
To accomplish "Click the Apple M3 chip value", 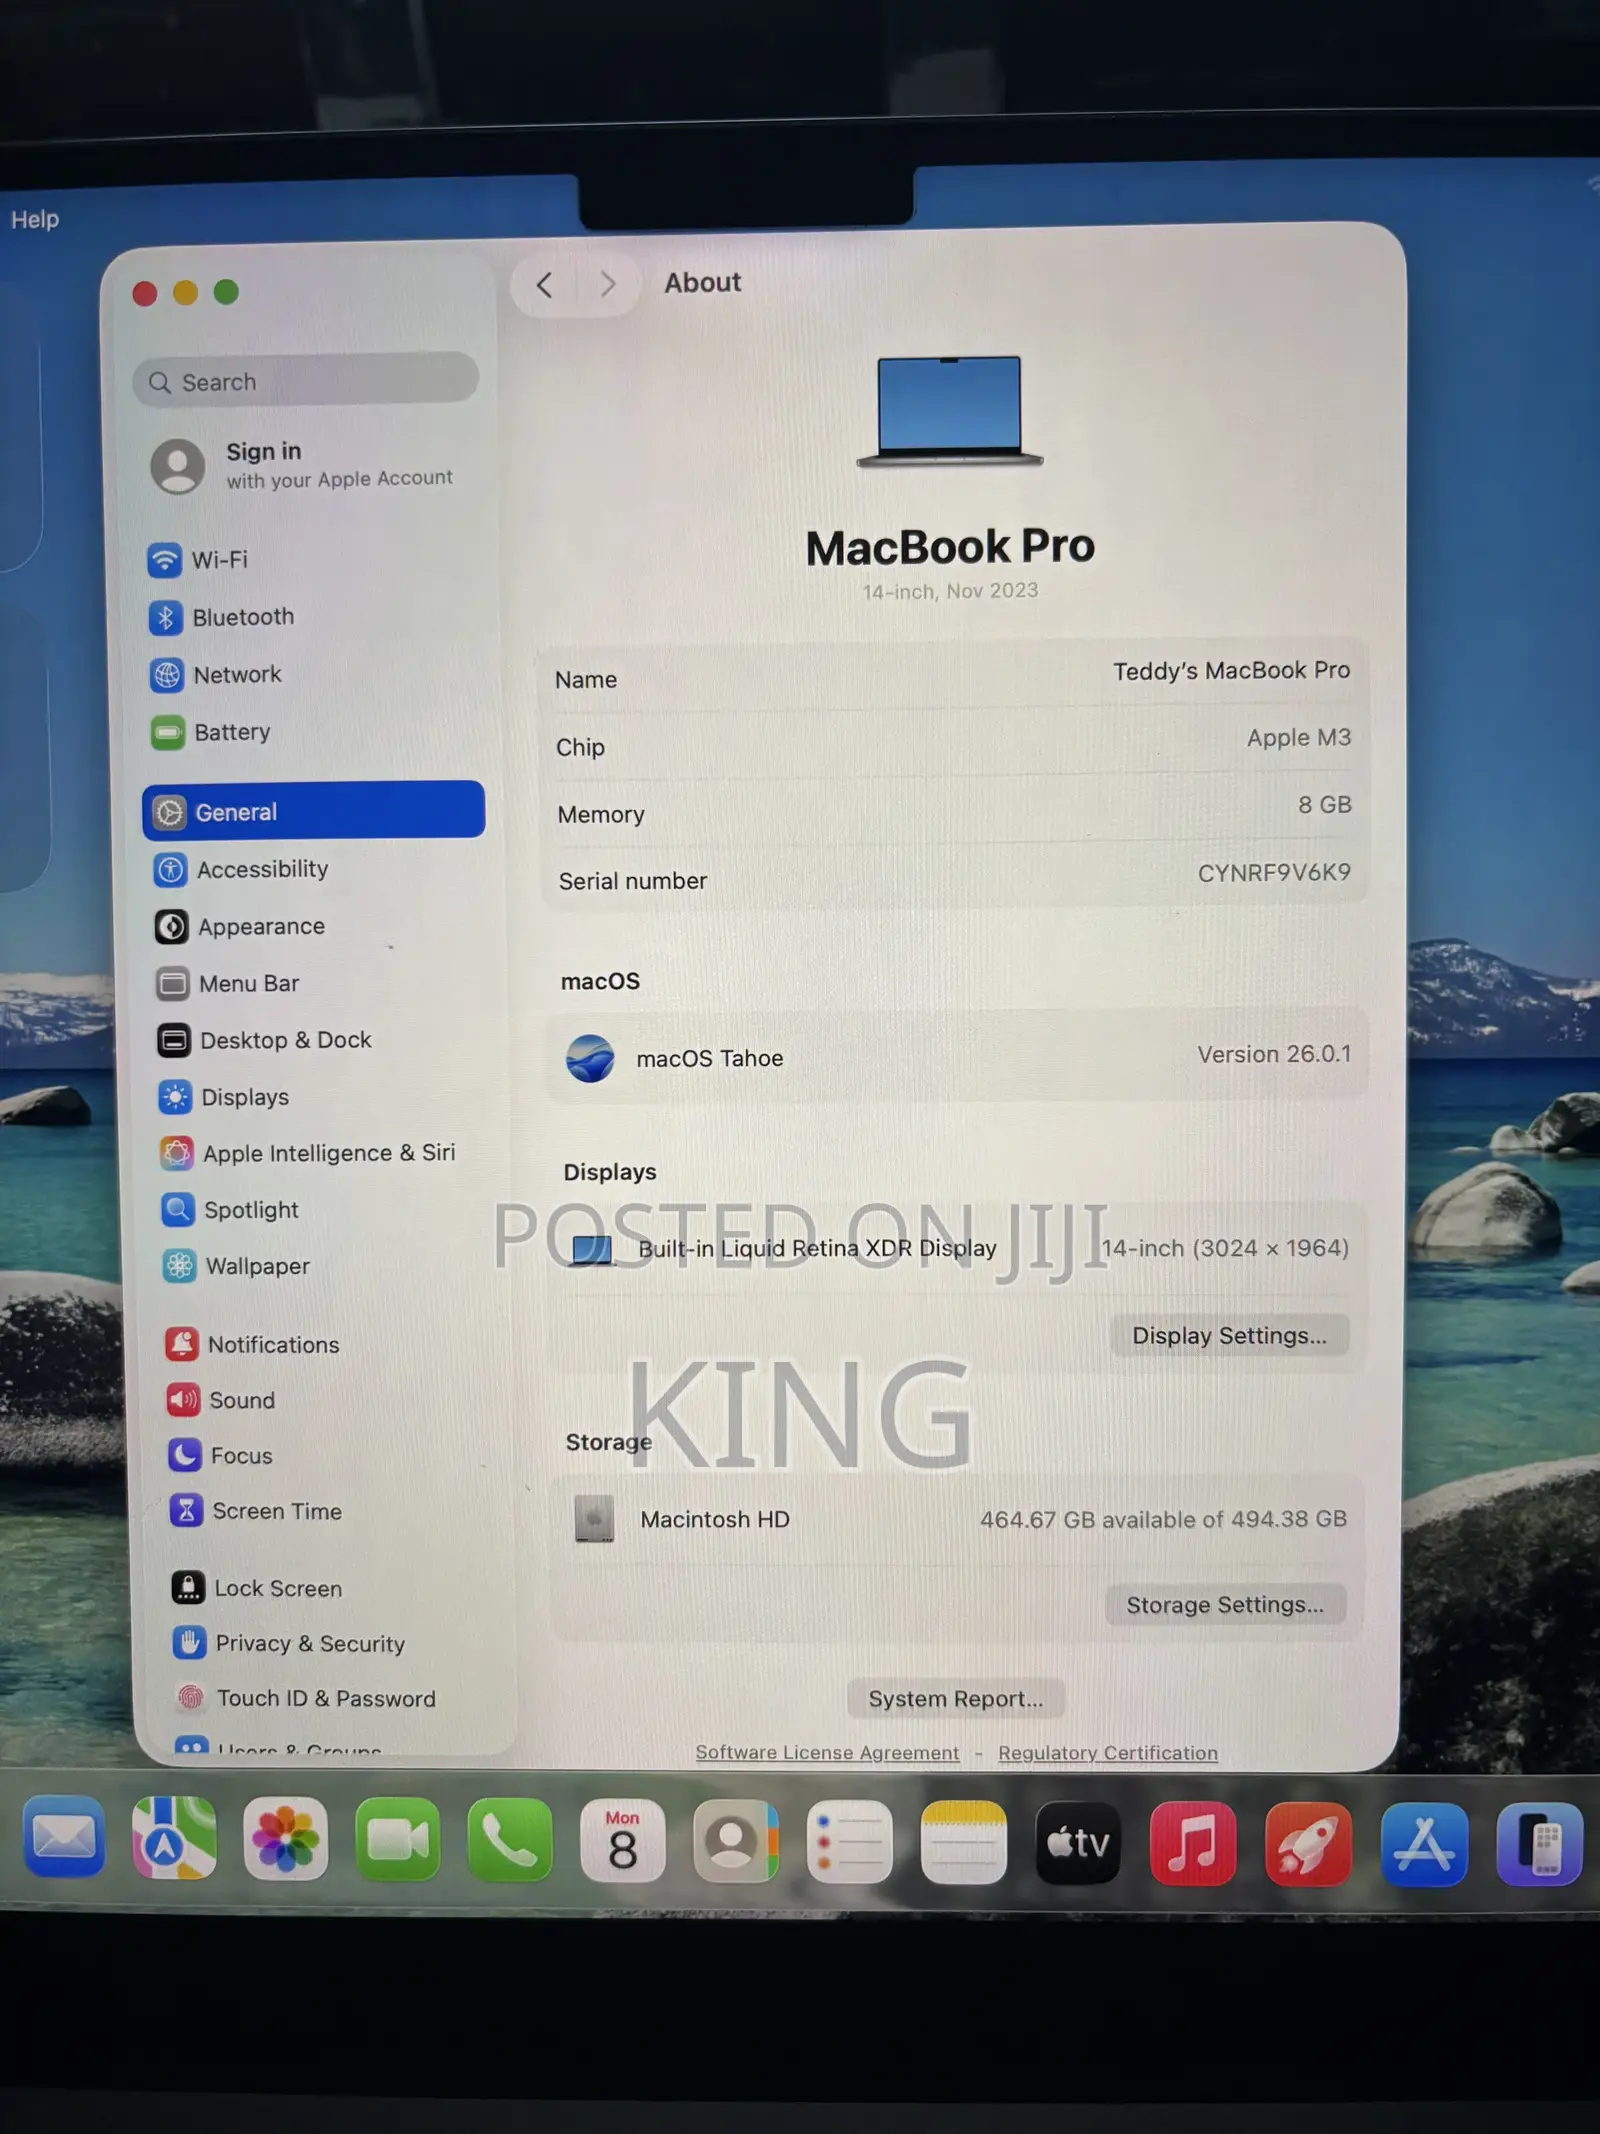I will [1299, 738].
